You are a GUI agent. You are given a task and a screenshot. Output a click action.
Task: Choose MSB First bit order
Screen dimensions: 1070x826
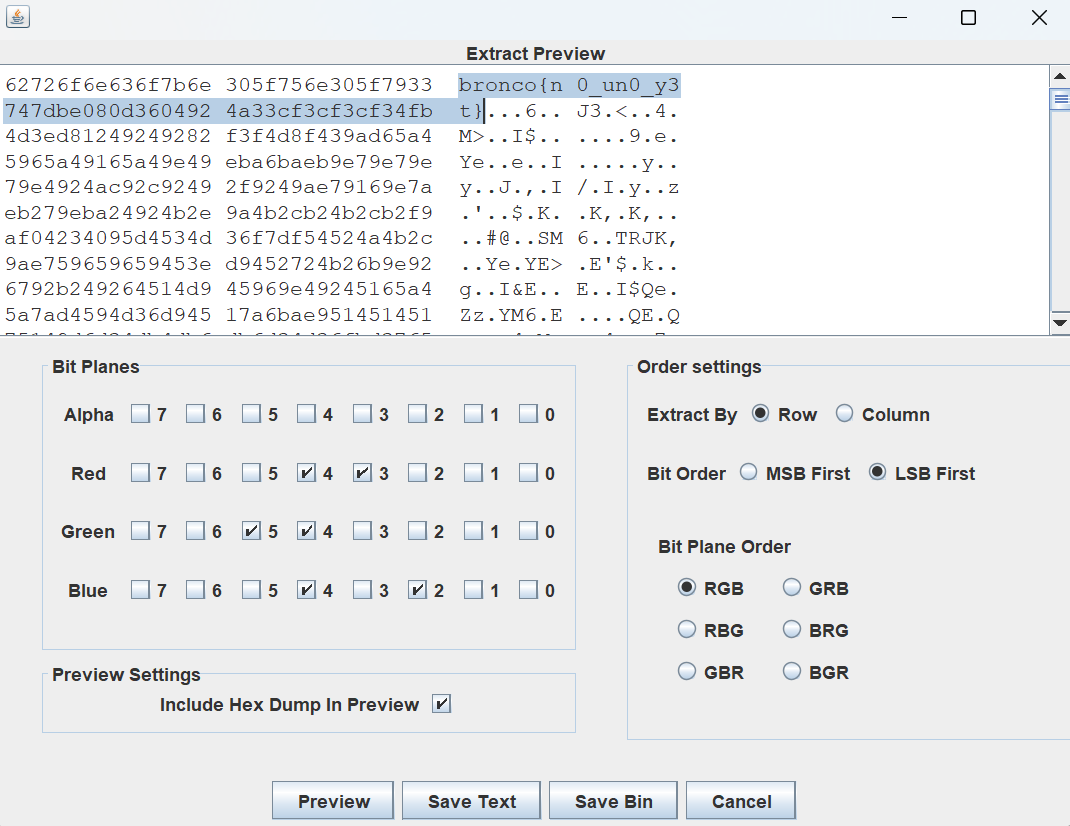click(749, 472)
